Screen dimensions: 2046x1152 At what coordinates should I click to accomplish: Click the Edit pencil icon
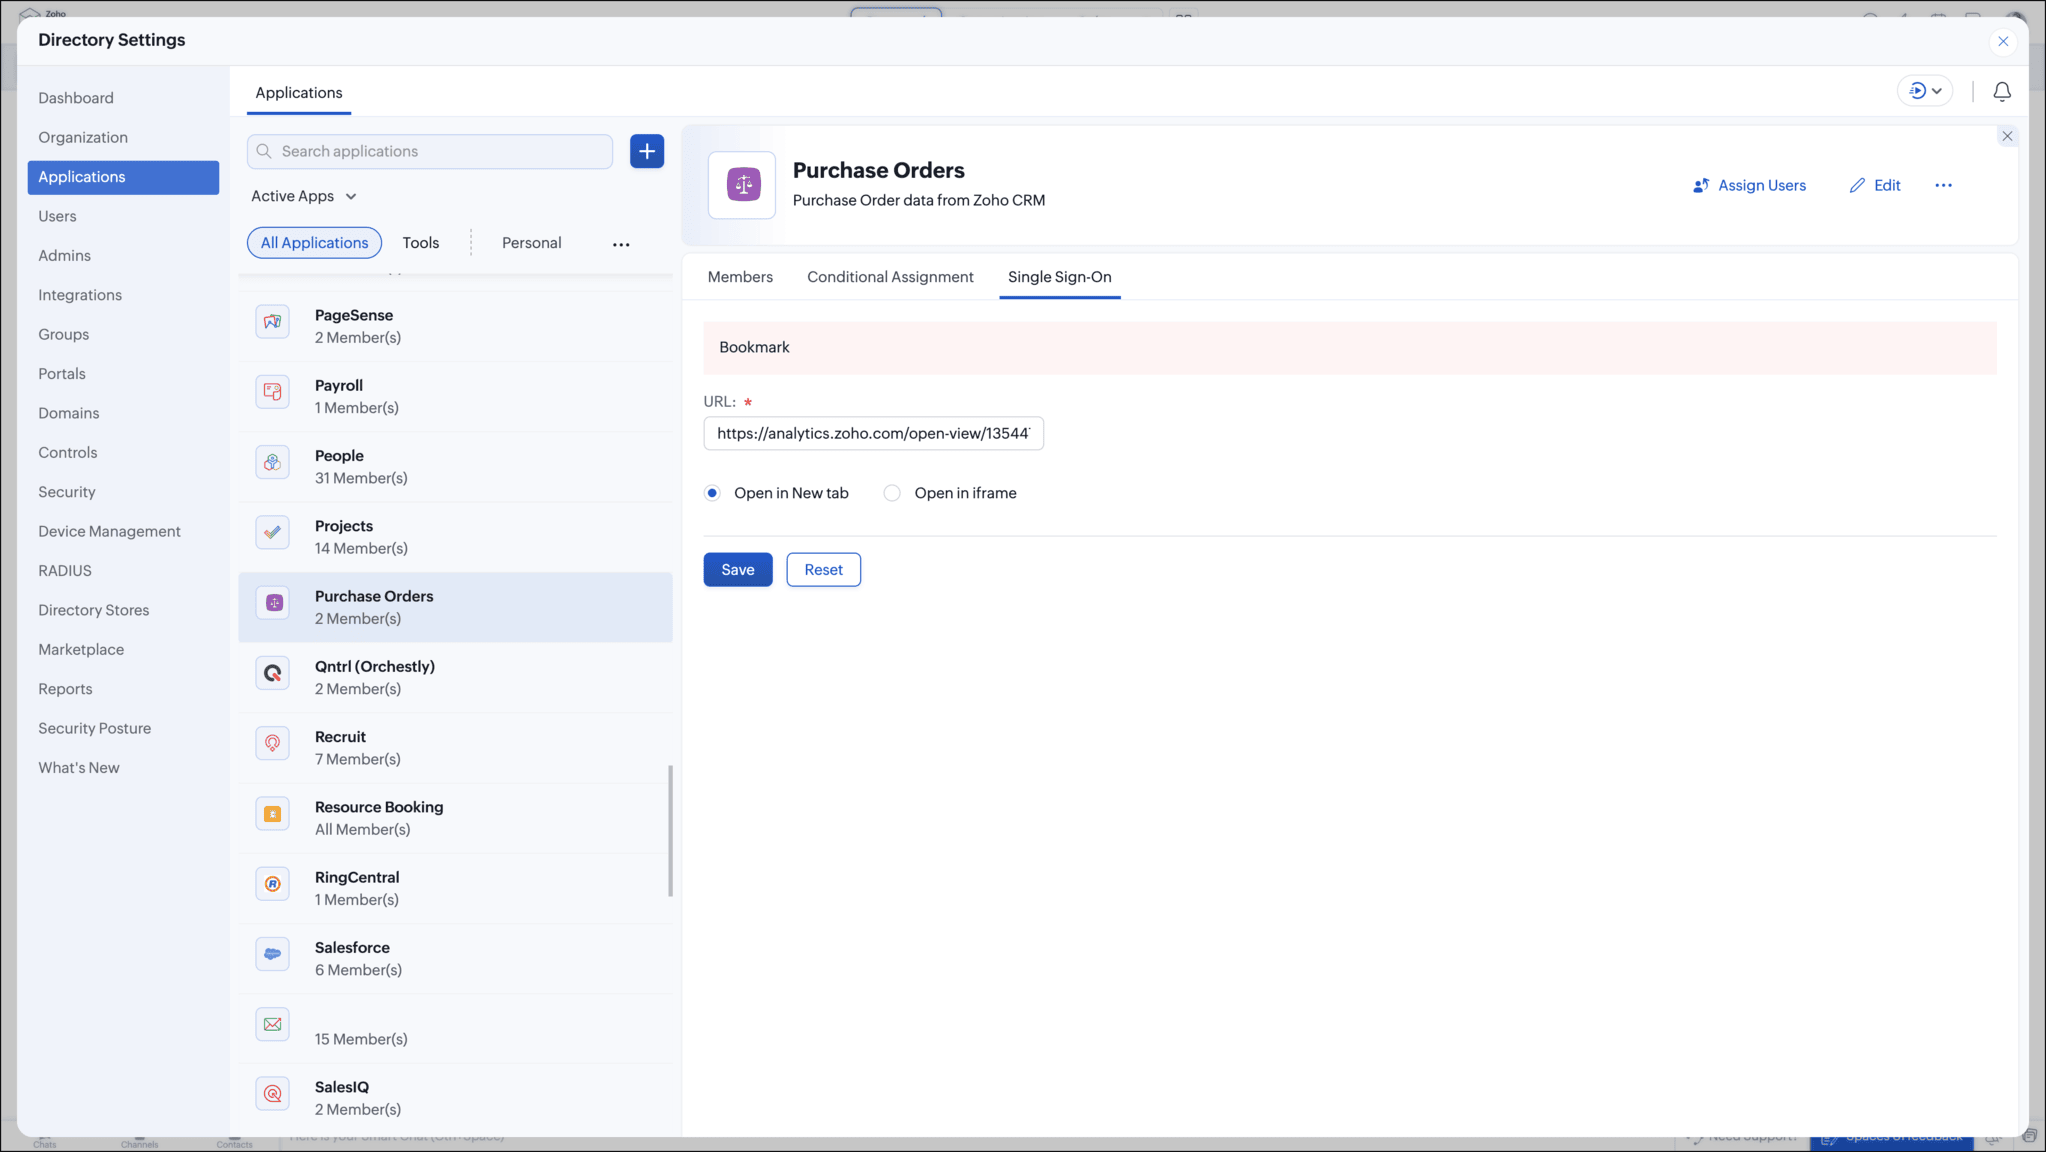pyautogui.click(x=1857, y=185)
